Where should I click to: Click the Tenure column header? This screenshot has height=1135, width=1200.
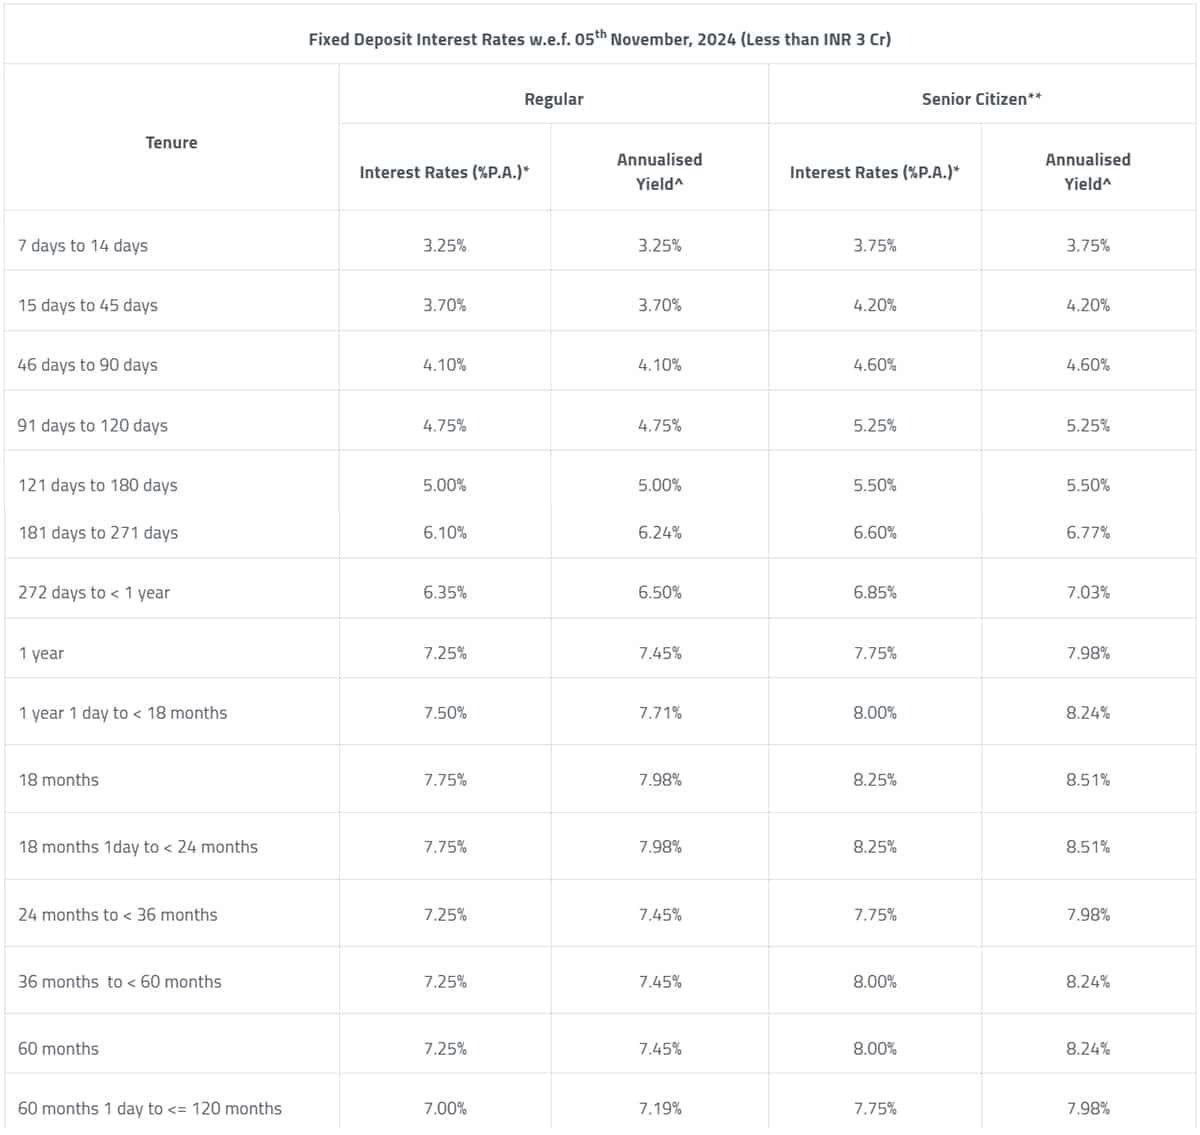tap(171, 142)
